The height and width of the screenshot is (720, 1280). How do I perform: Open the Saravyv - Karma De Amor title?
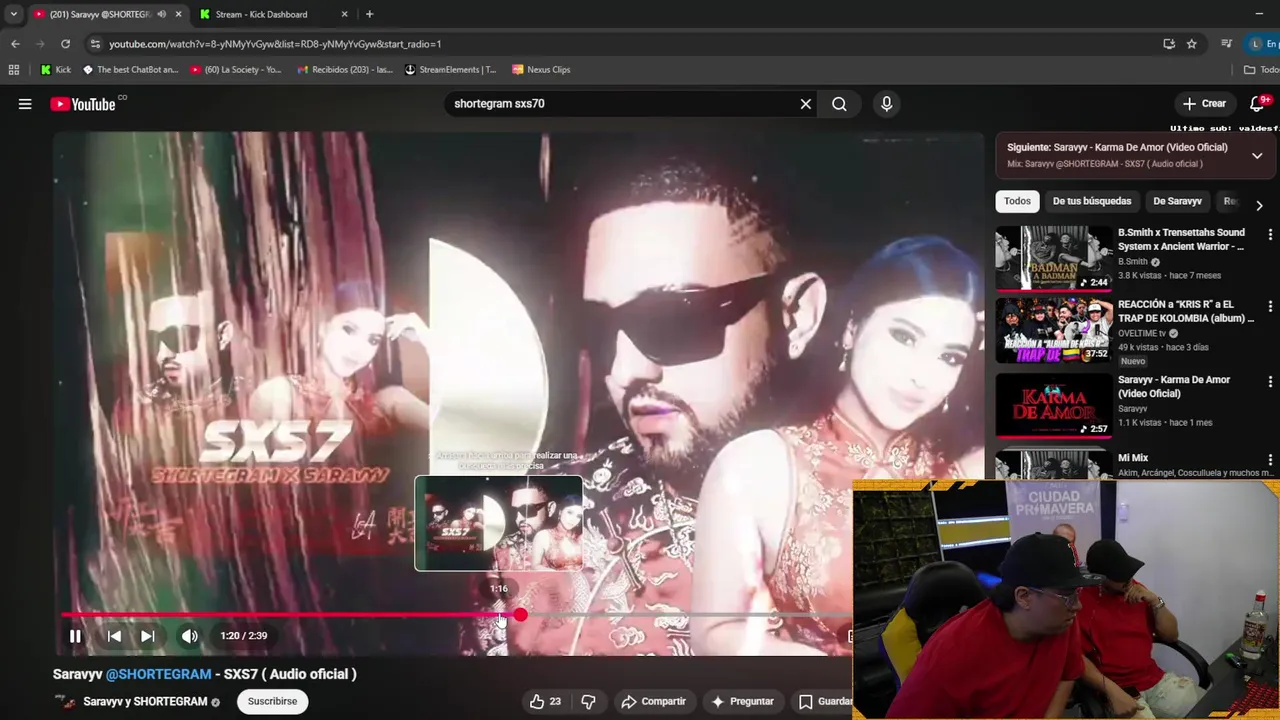[x=1174, y=386]
